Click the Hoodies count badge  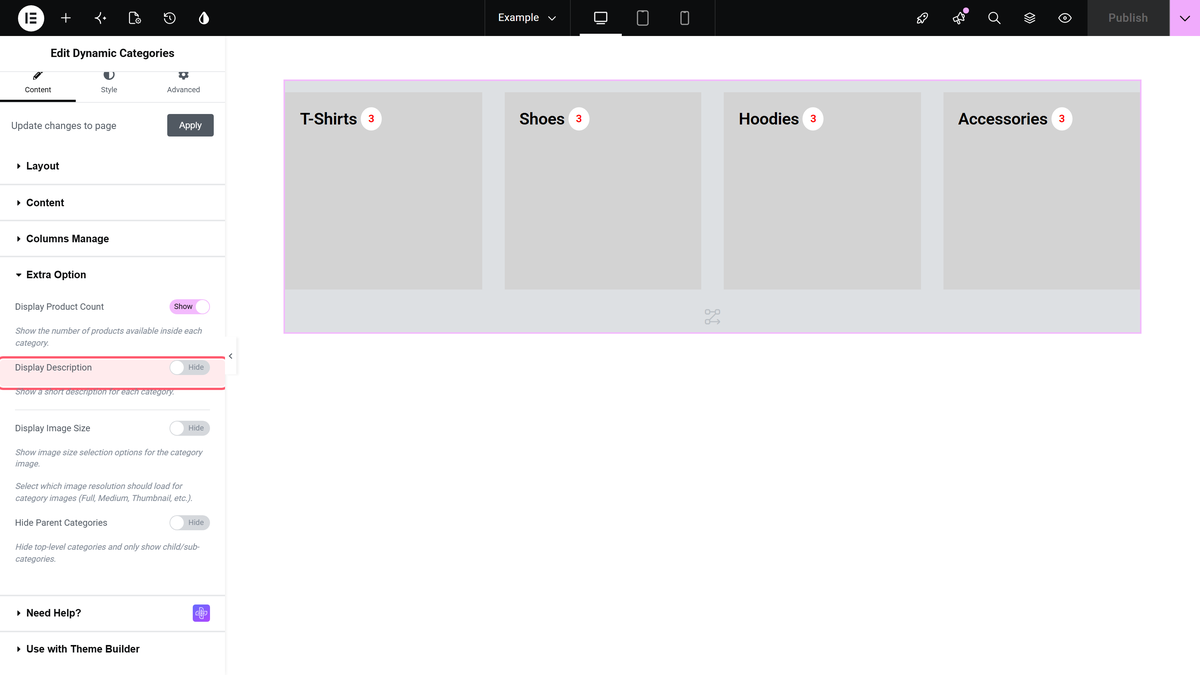click(813, 119)
